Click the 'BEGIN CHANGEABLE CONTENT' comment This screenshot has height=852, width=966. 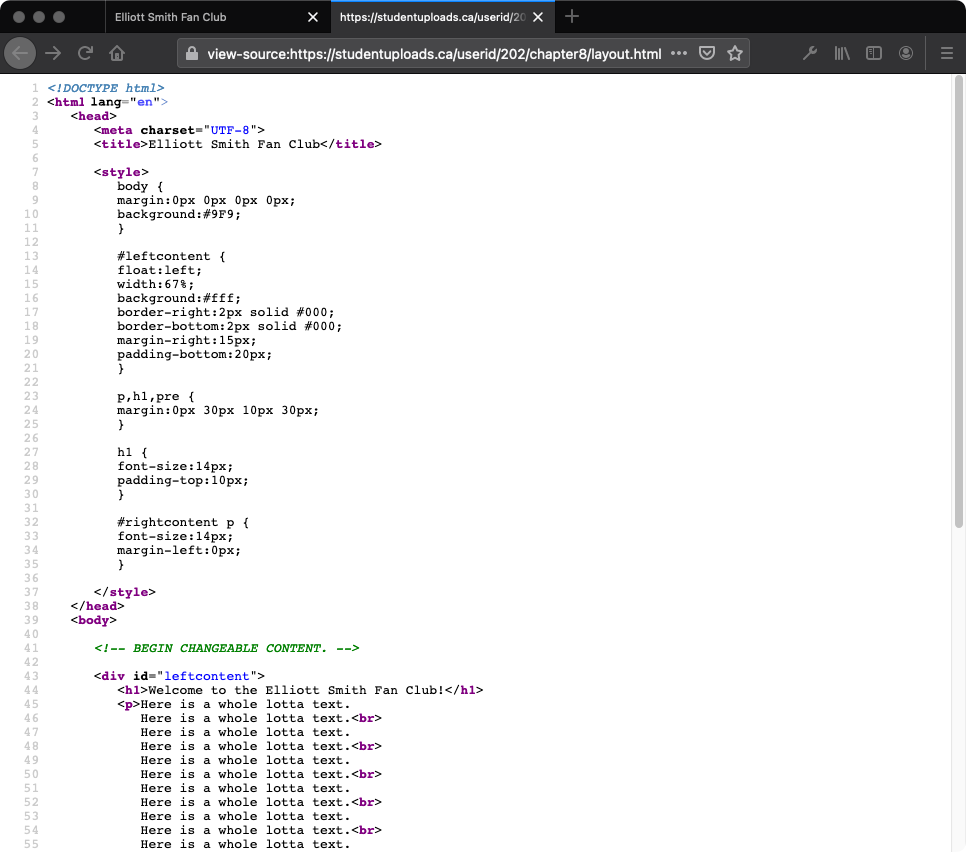(x=227, y=648)
